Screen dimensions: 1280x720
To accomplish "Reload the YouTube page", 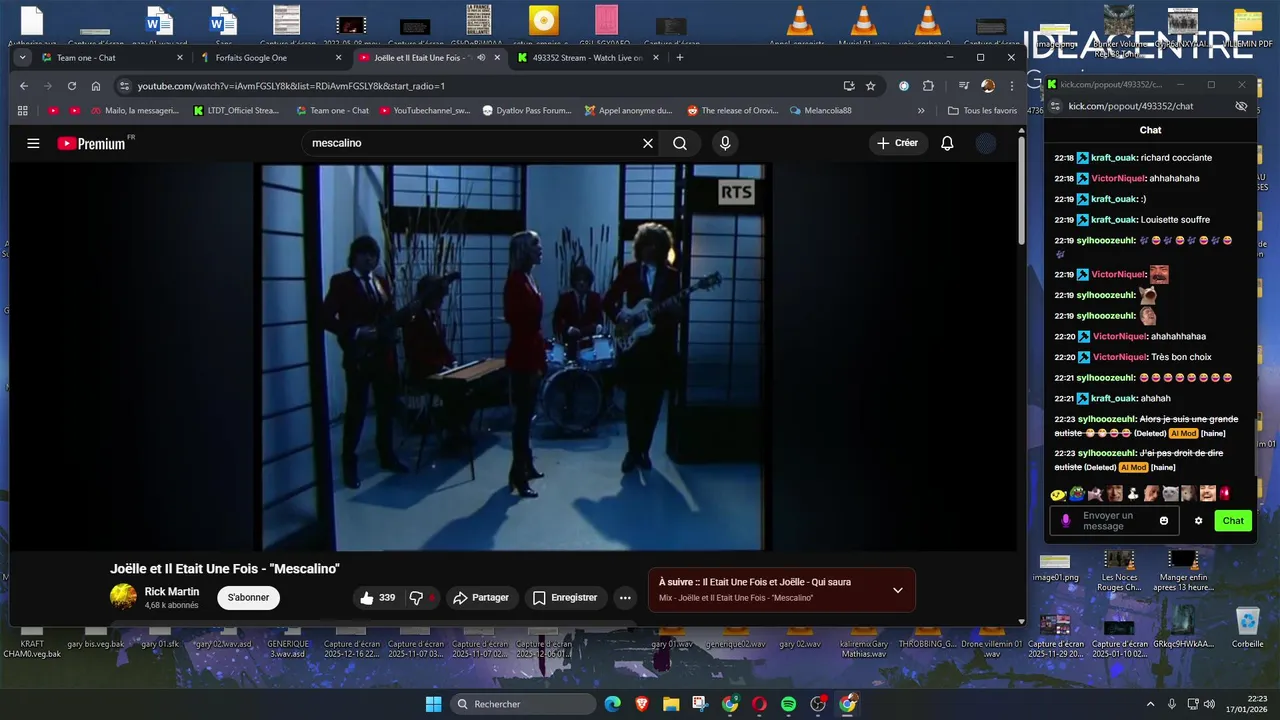I will point(72,86).
